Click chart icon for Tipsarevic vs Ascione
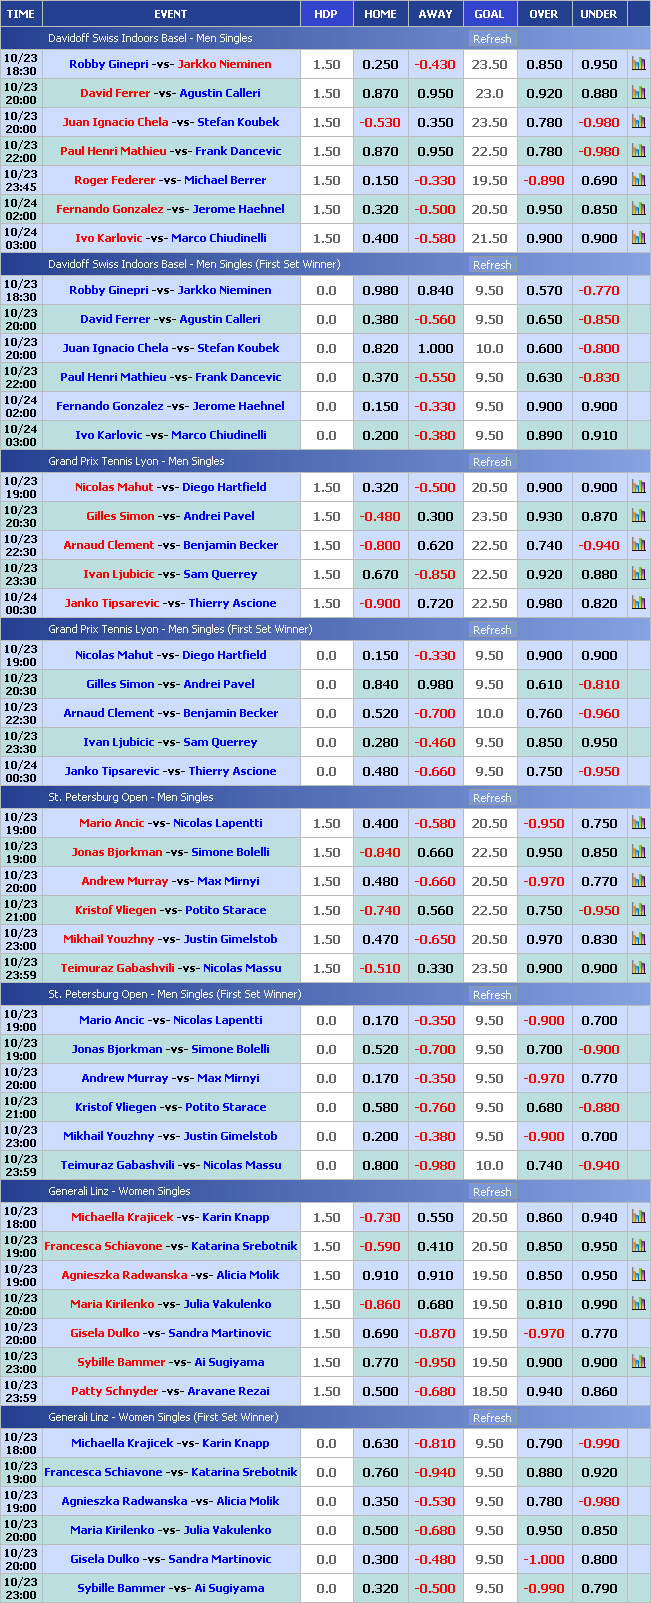This screenshot has width=651, height=1603. 638,603
